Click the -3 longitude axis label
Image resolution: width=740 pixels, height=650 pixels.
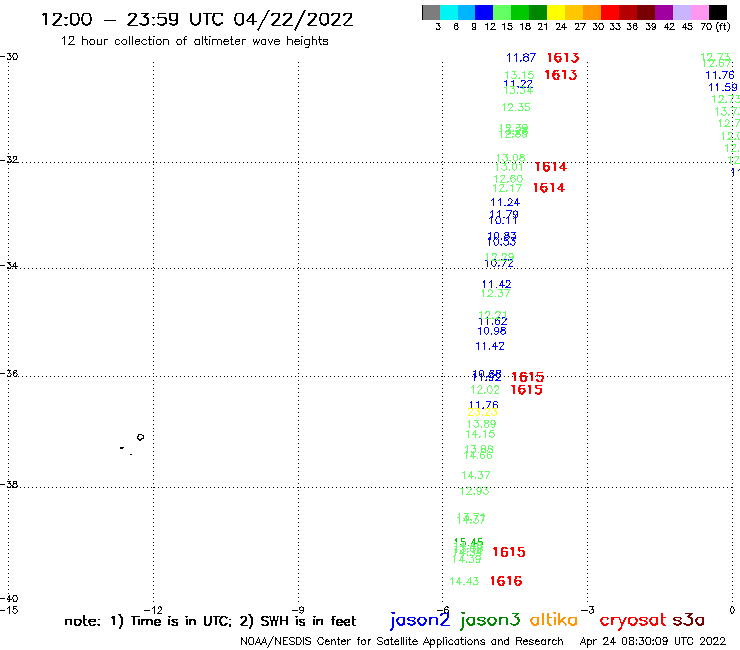(x=588, y=610)
